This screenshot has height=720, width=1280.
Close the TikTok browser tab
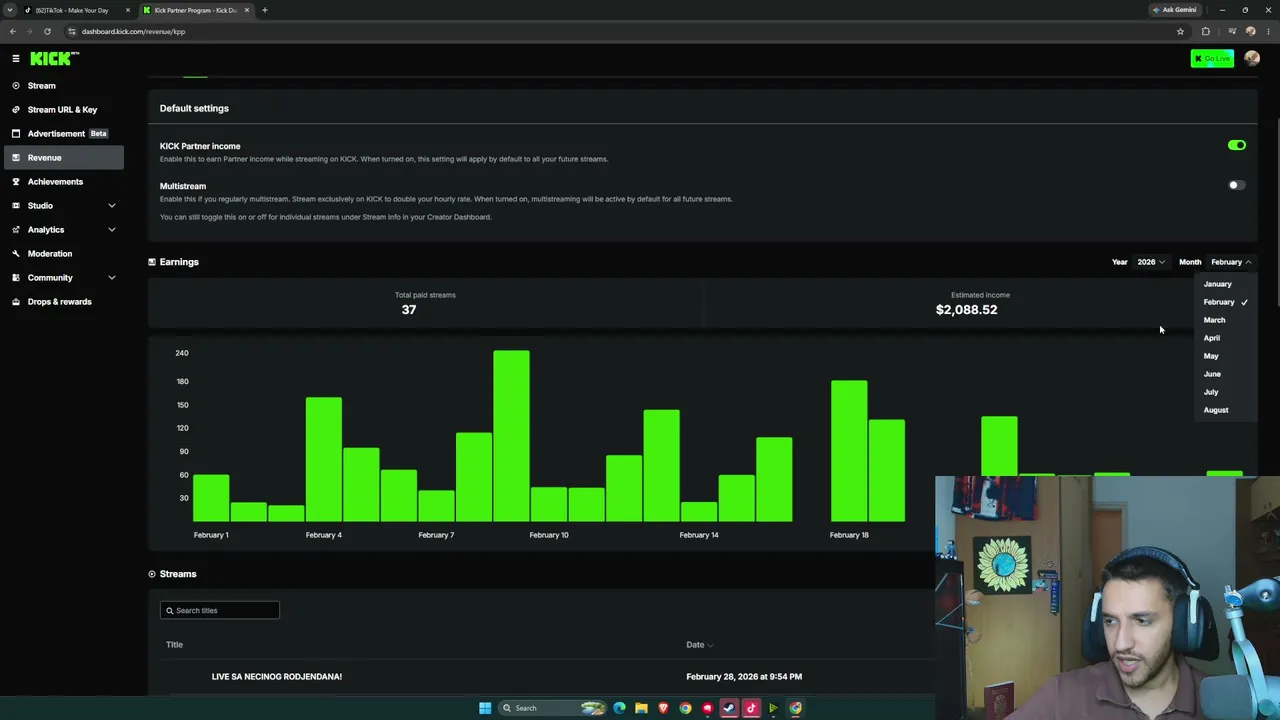pyautogui.click(x=128, y=10)
